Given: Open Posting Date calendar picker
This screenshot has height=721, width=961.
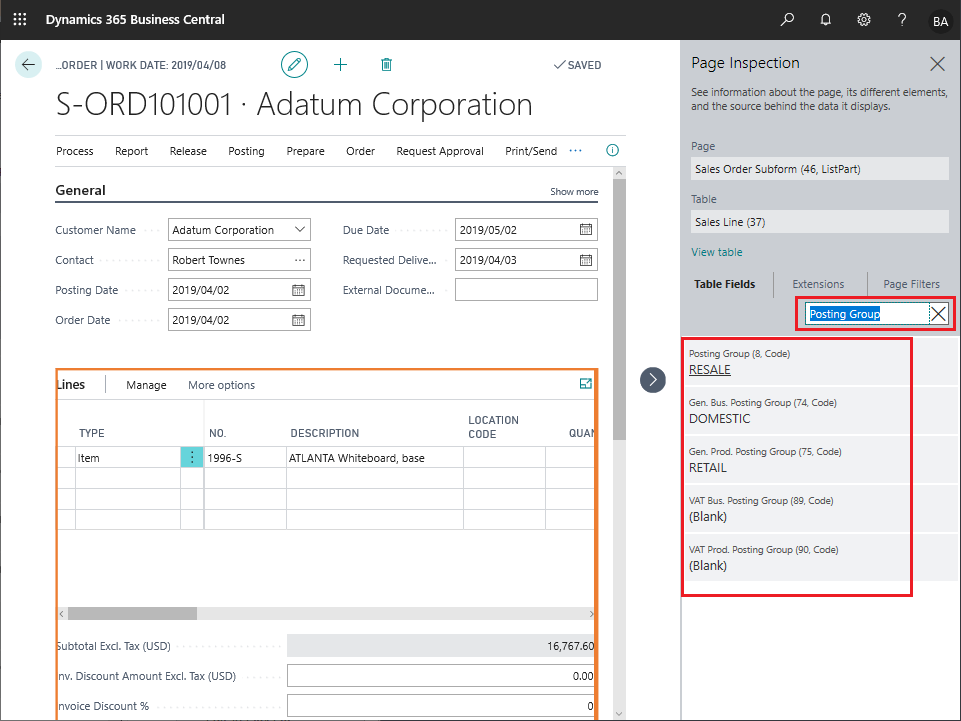Looking at the screenshot, I should [x=298, y=290].
